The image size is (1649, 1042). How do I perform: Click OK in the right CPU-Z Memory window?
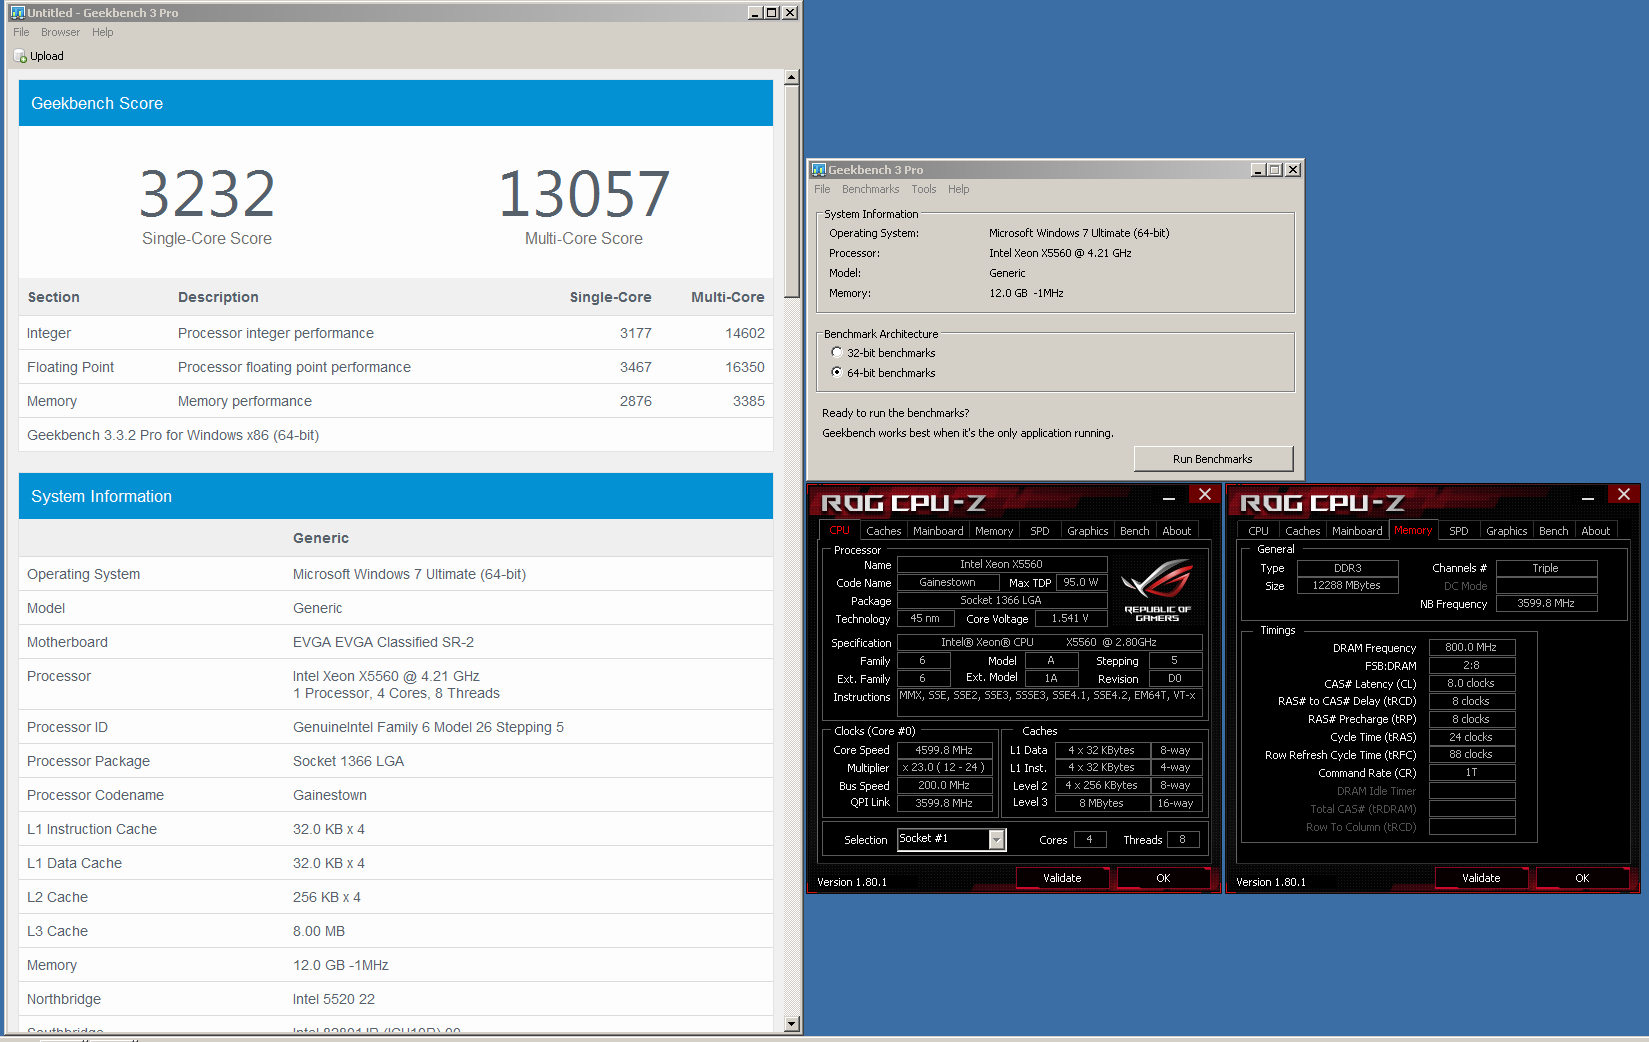pos(1582,878)
